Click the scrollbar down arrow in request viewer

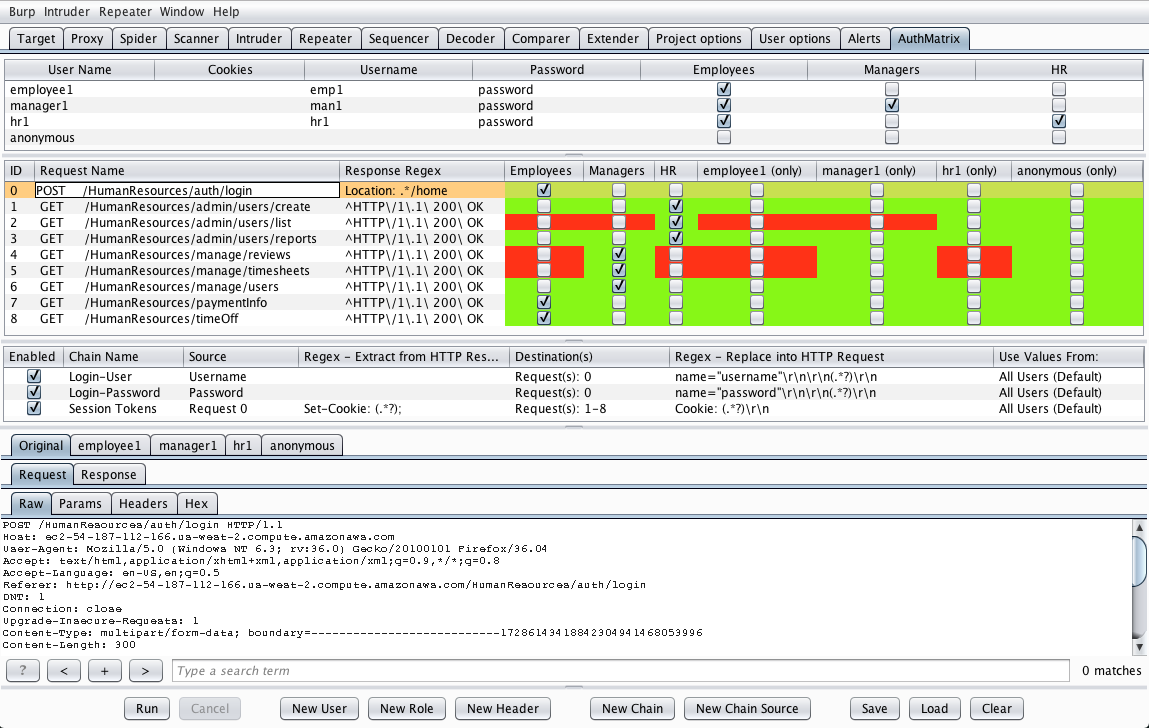click(x=1139, y=647)
